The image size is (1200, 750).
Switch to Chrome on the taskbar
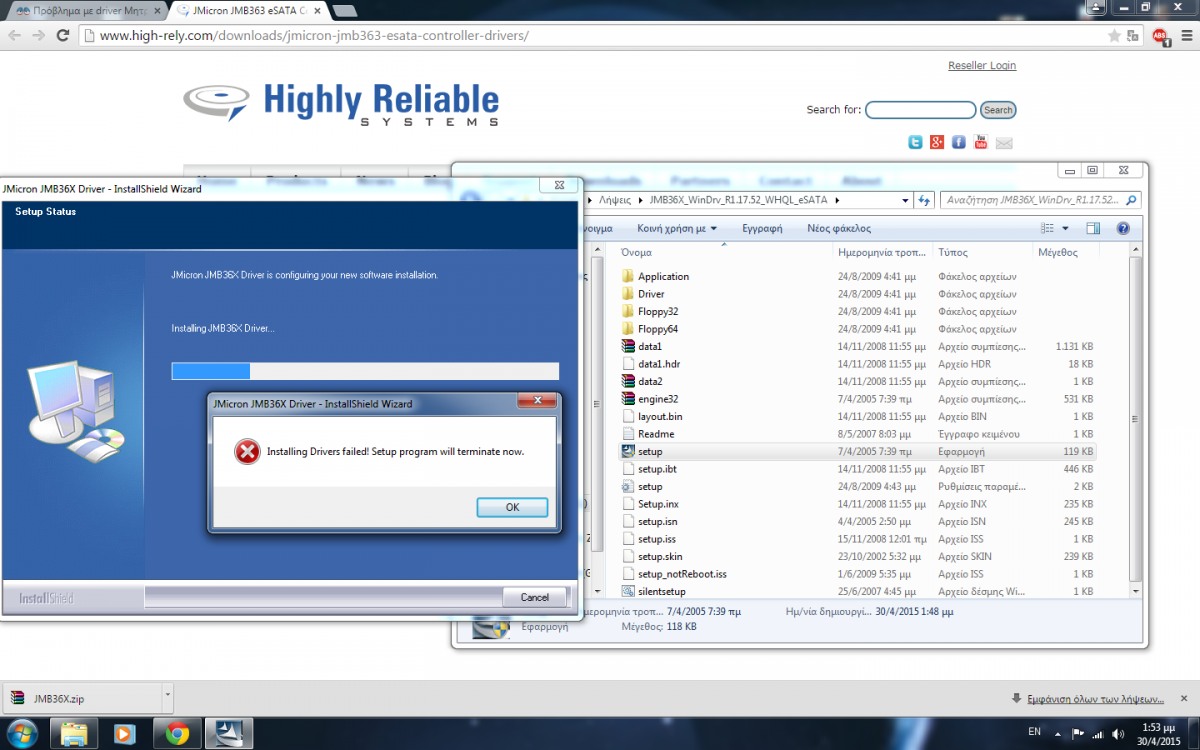178,734
